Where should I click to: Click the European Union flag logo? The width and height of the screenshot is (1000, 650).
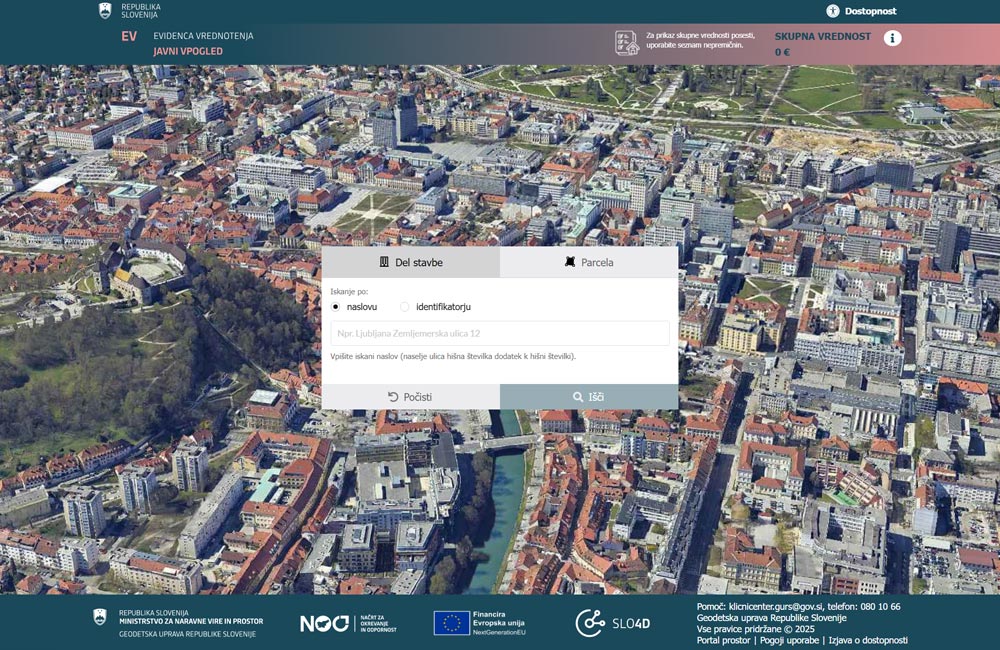coord(451,623)
